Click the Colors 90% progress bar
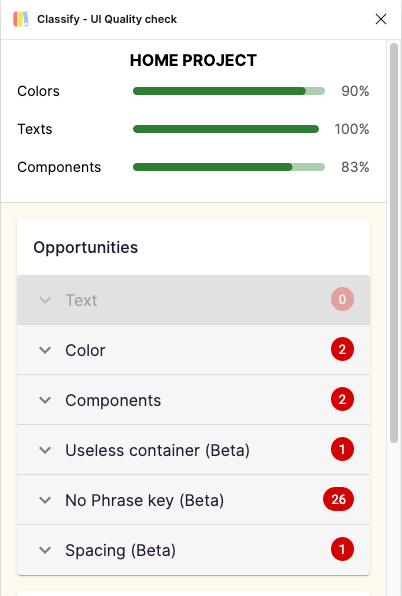This screenshot has width=402, height=596. coord(229,91)
